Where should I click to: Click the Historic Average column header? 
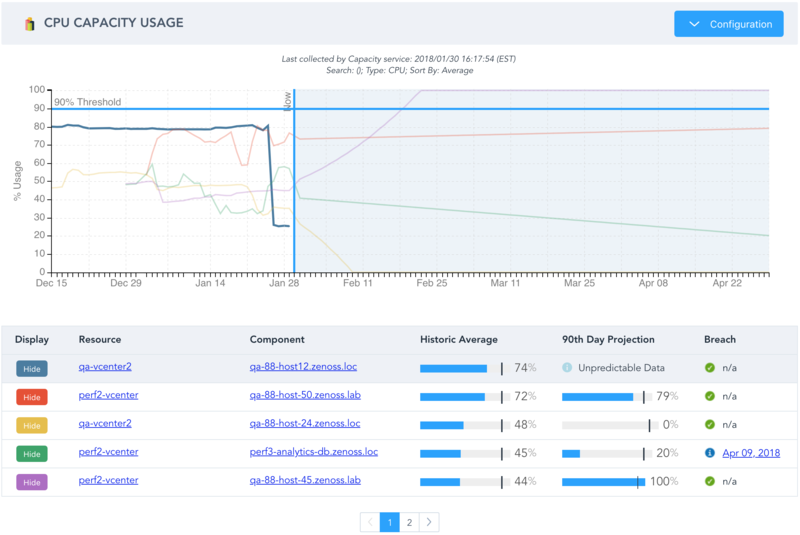point(459,340)
